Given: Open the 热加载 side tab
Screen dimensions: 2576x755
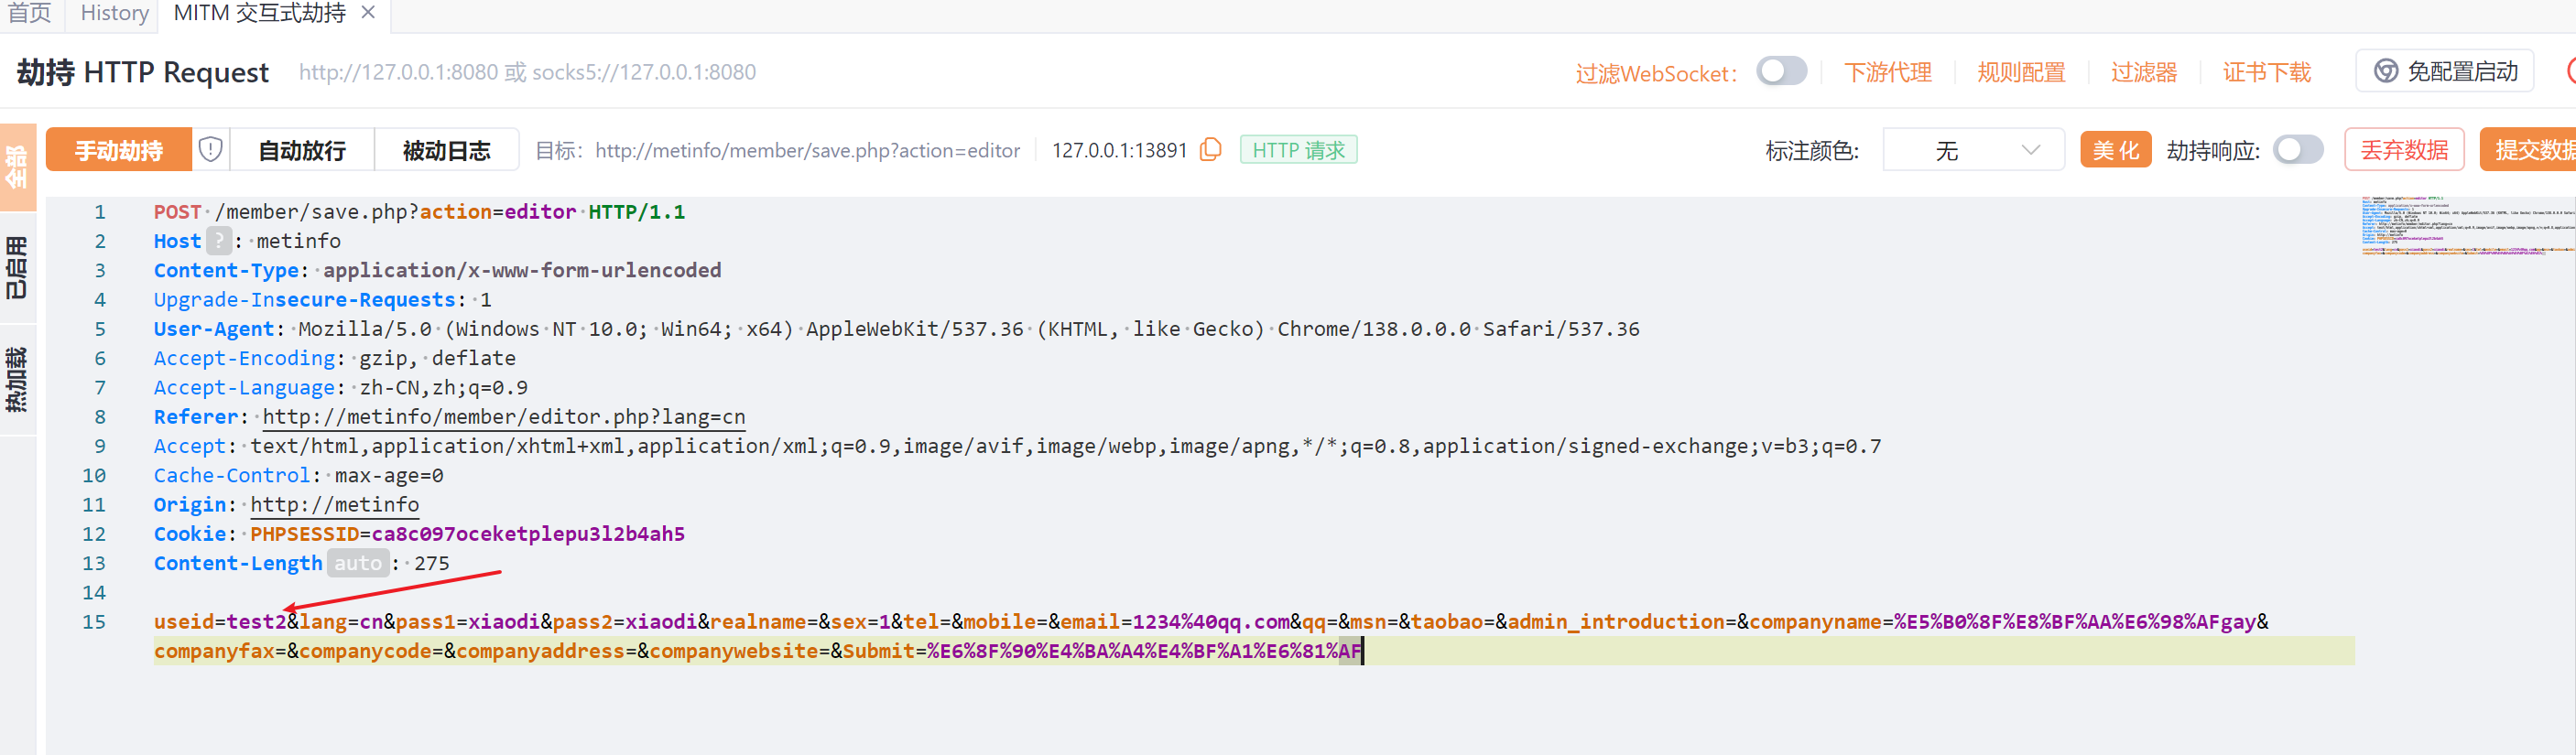Looking at the screenshot, I should pyautogui.click(x=17, y=380).
